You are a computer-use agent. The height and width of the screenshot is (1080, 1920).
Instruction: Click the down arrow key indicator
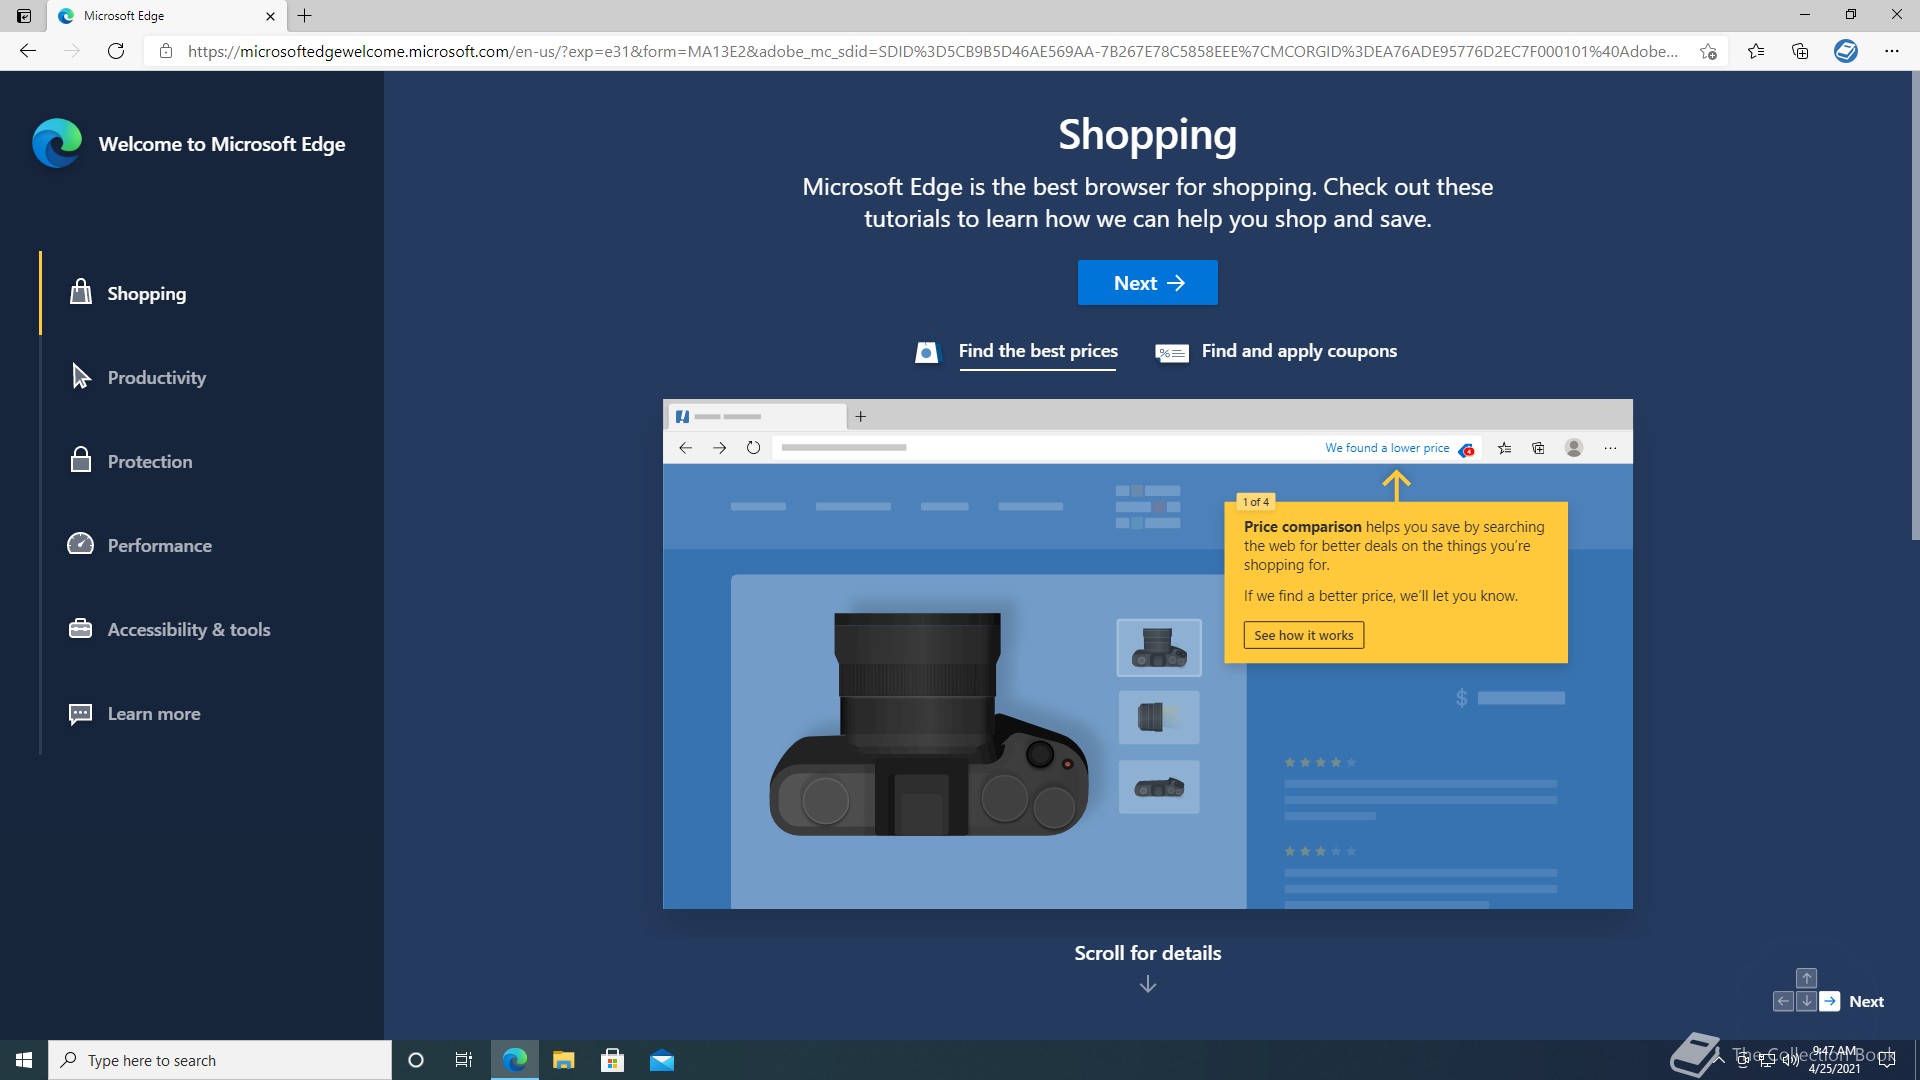[x=1806, y=1001]
